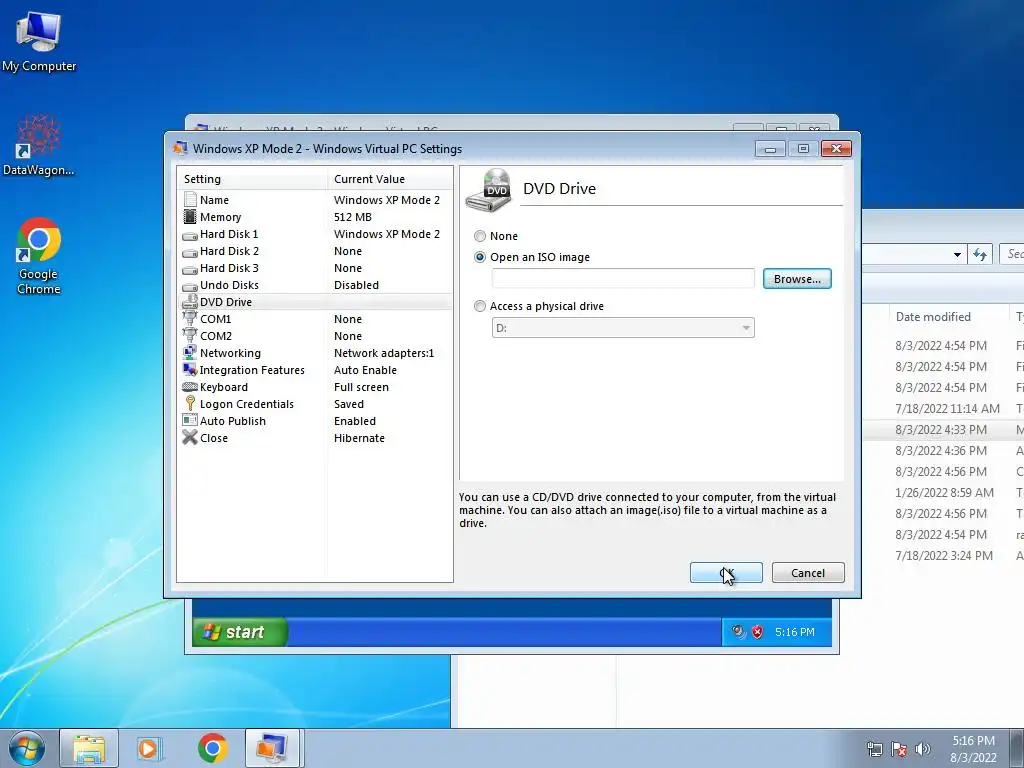1024x768 pixels.
Task: Click the Browse... button
Action: (797, 279)
